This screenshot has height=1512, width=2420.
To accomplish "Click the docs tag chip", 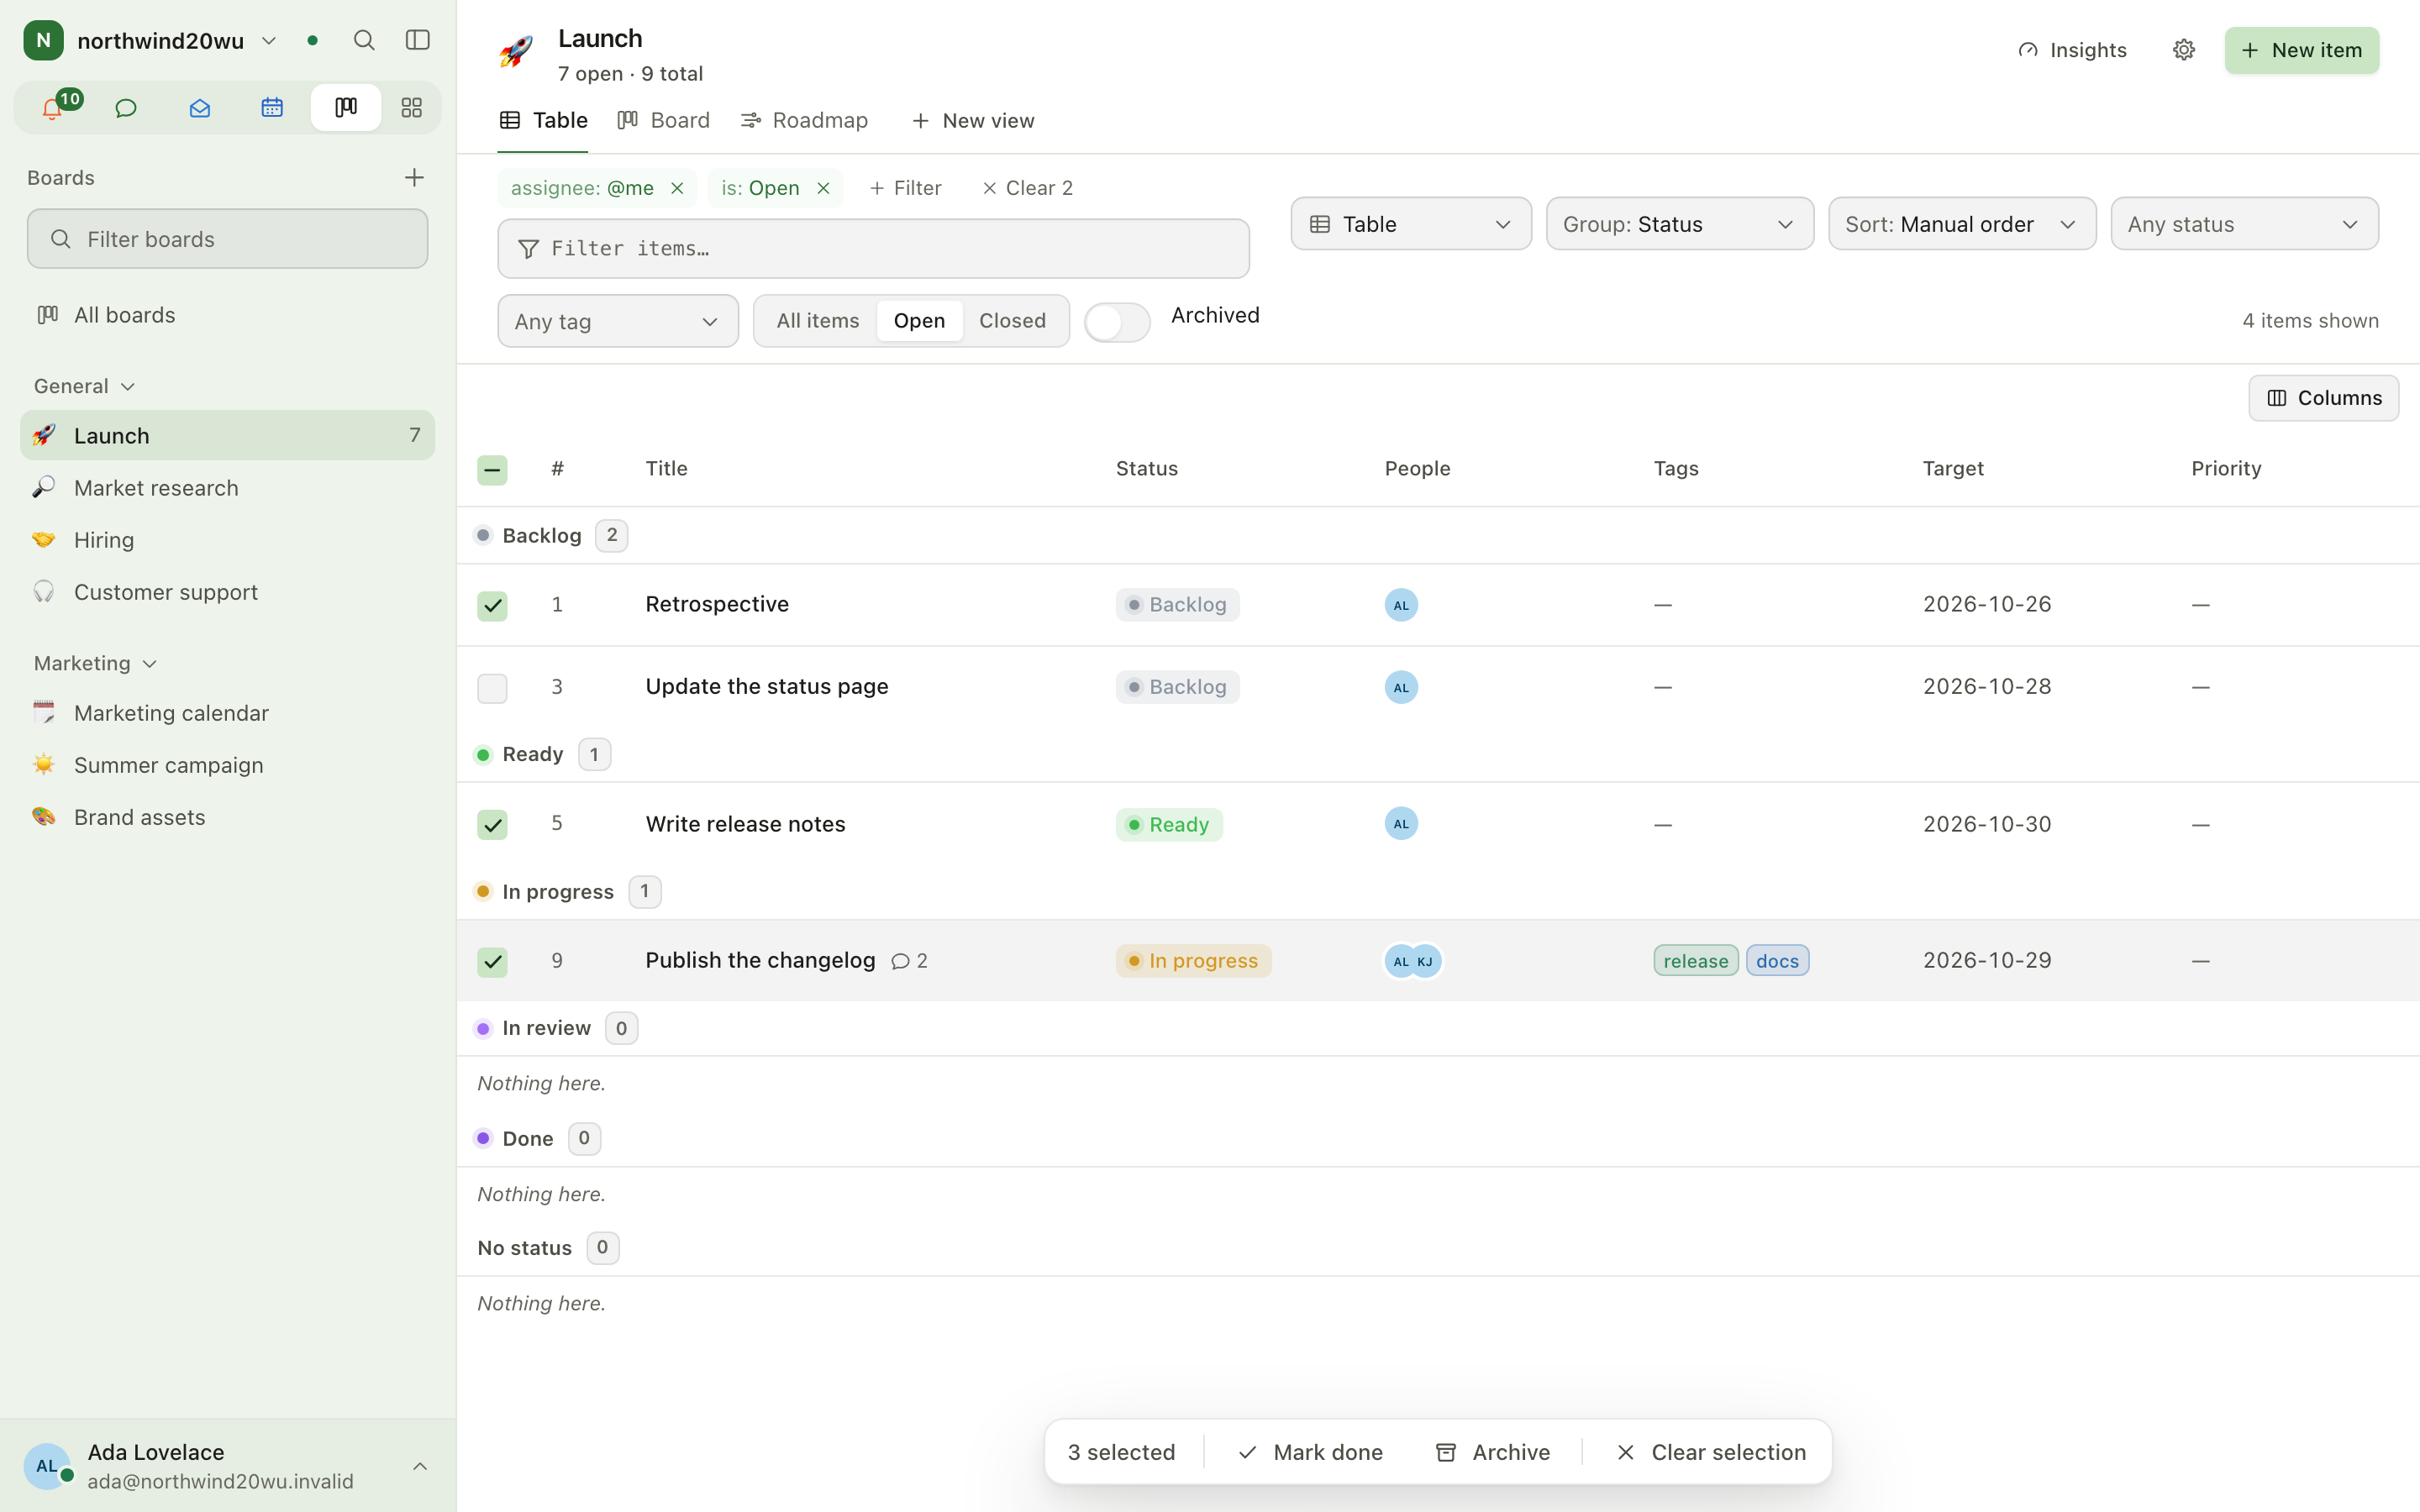I will click(x=1777, y=961).
